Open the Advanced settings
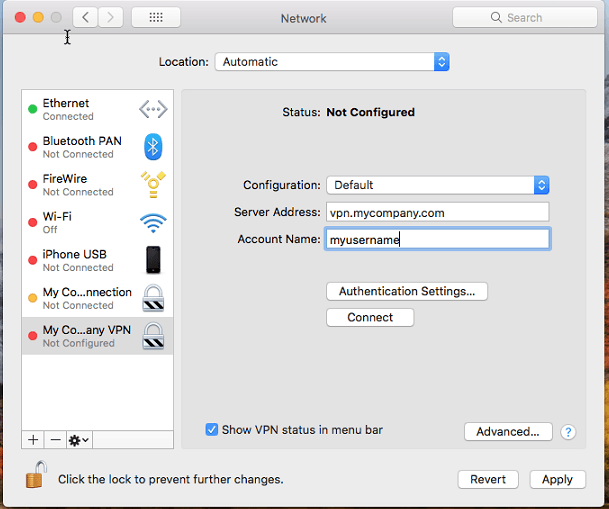 (x=508, y=432)
